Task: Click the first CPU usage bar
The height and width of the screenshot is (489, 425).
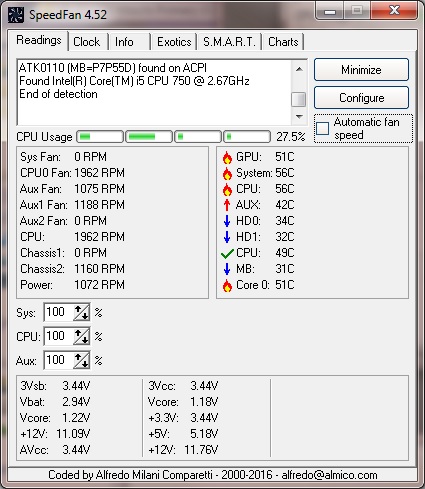Action: pyautogui.click(x=100, y=137)
